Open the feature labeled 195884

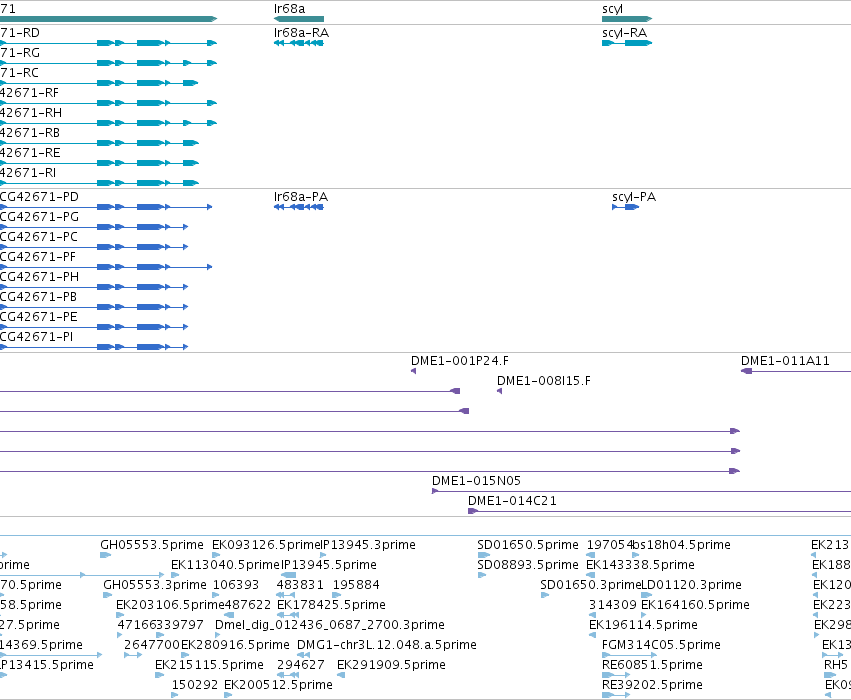356,585
